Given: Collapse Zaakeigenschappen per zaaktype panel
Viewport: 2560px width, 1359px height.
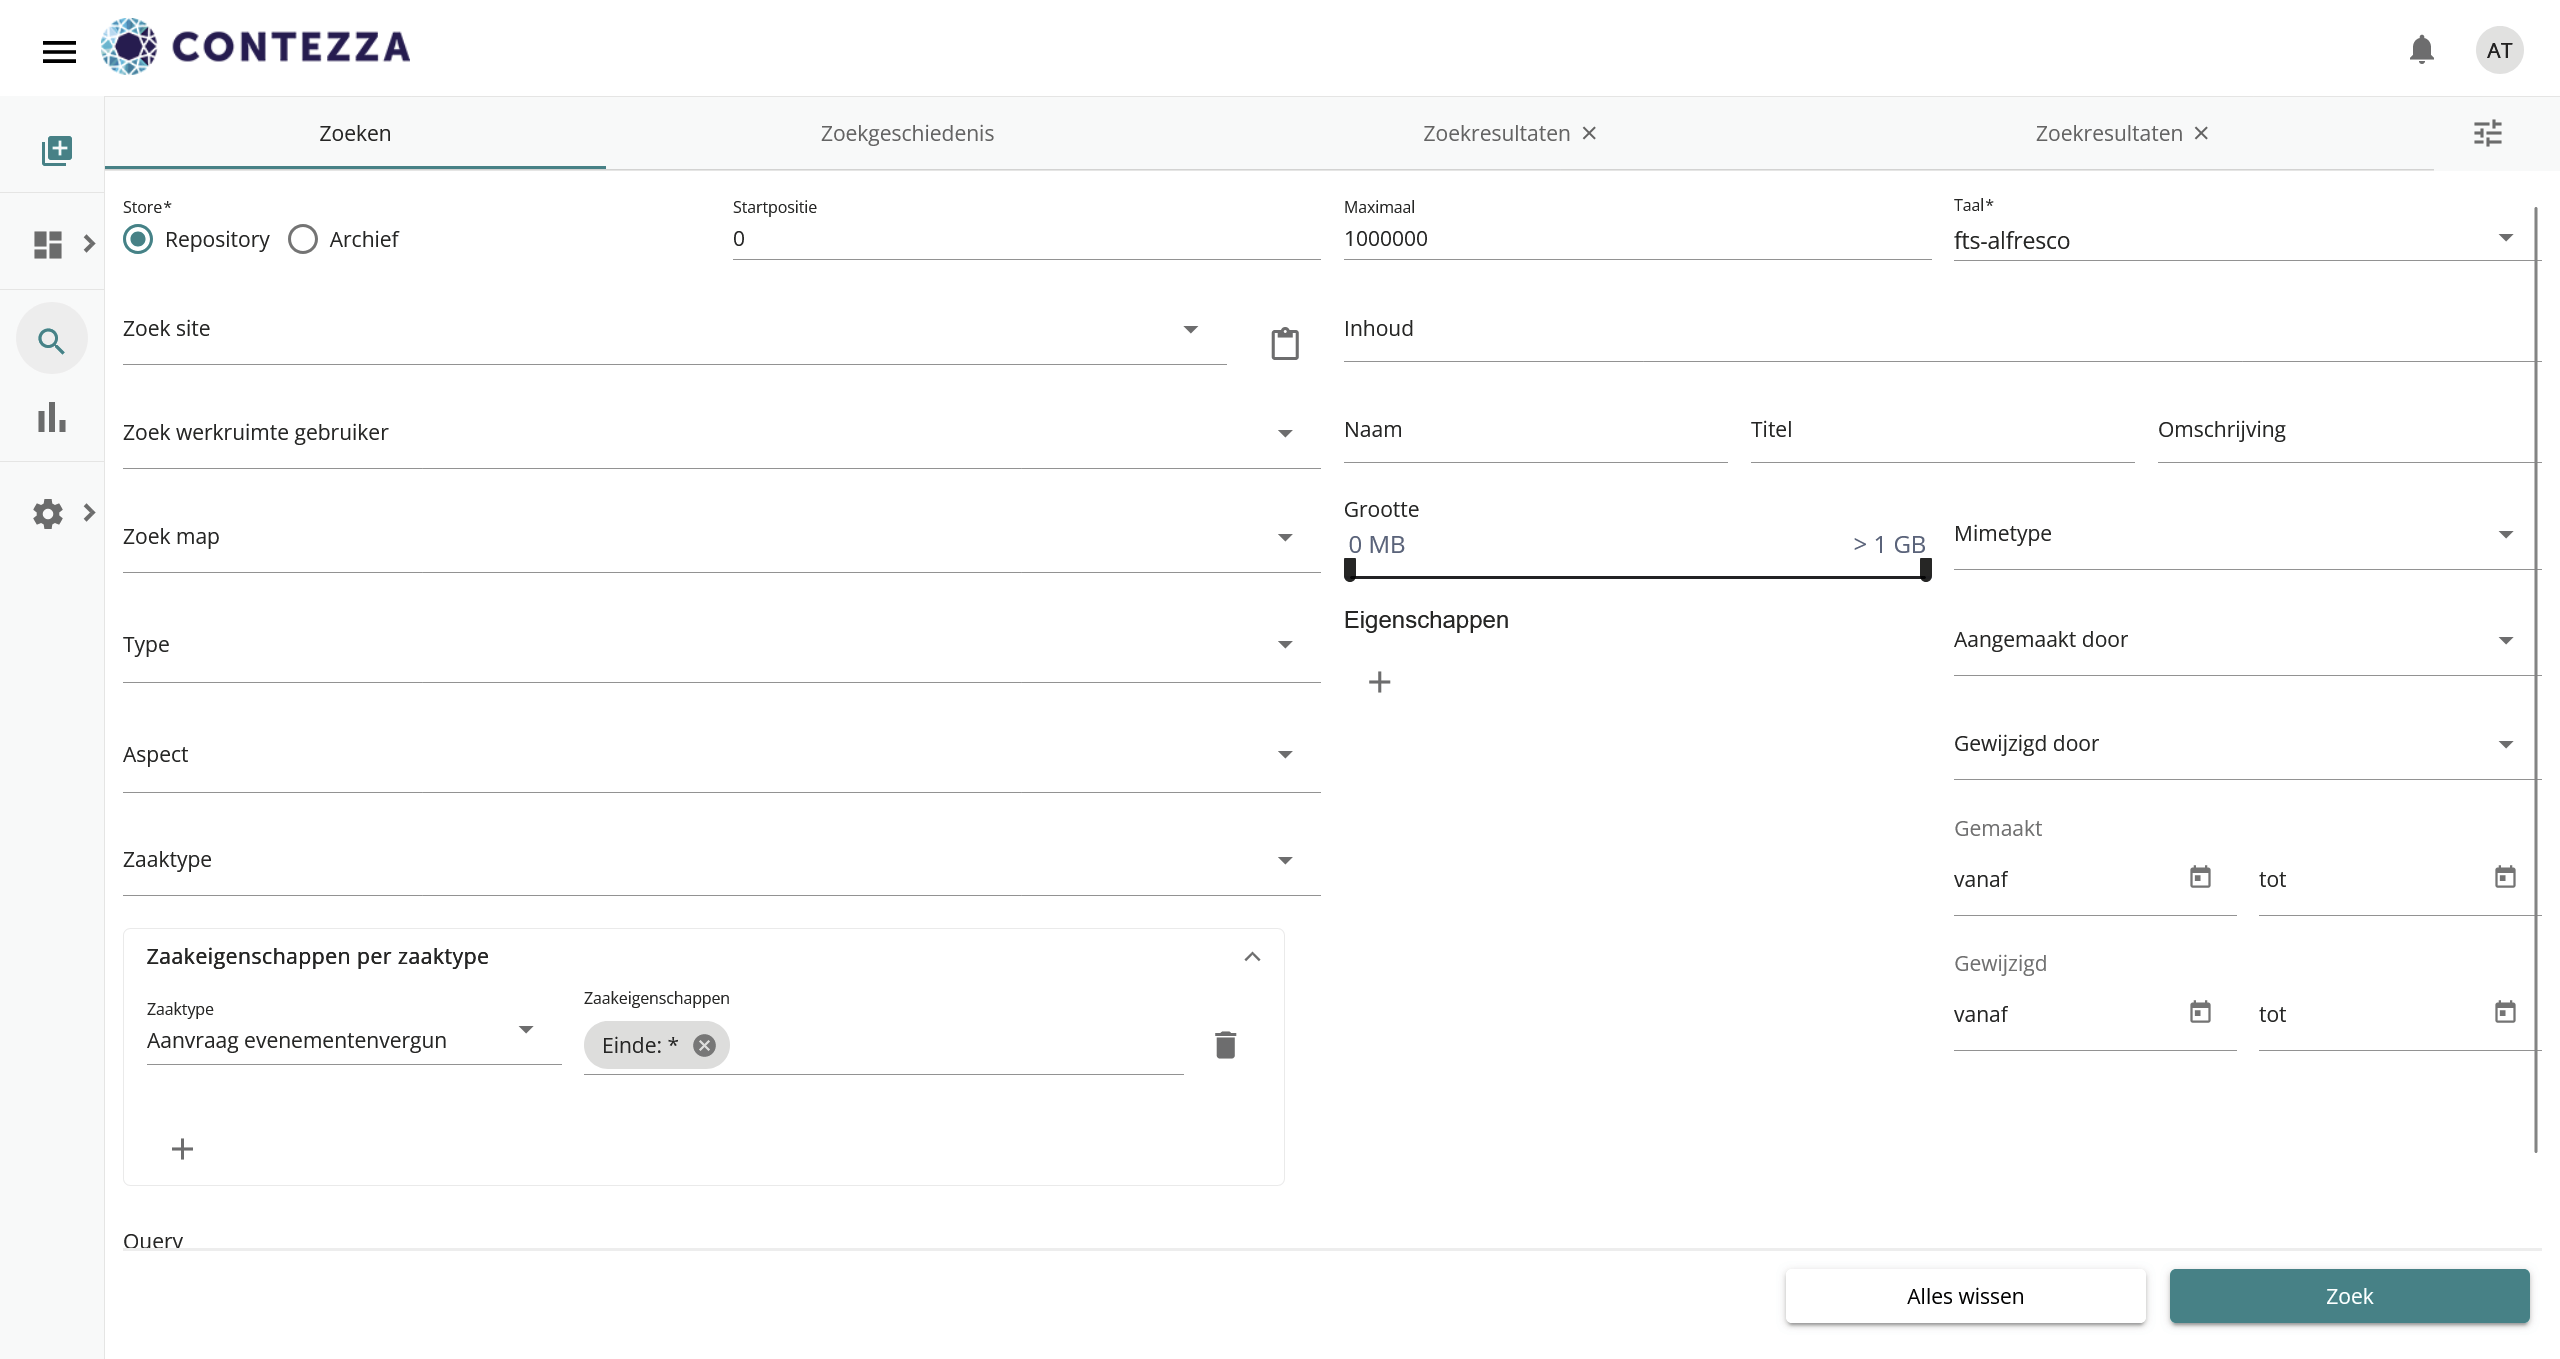Looking at the screenshot, I should (1252, 957).
